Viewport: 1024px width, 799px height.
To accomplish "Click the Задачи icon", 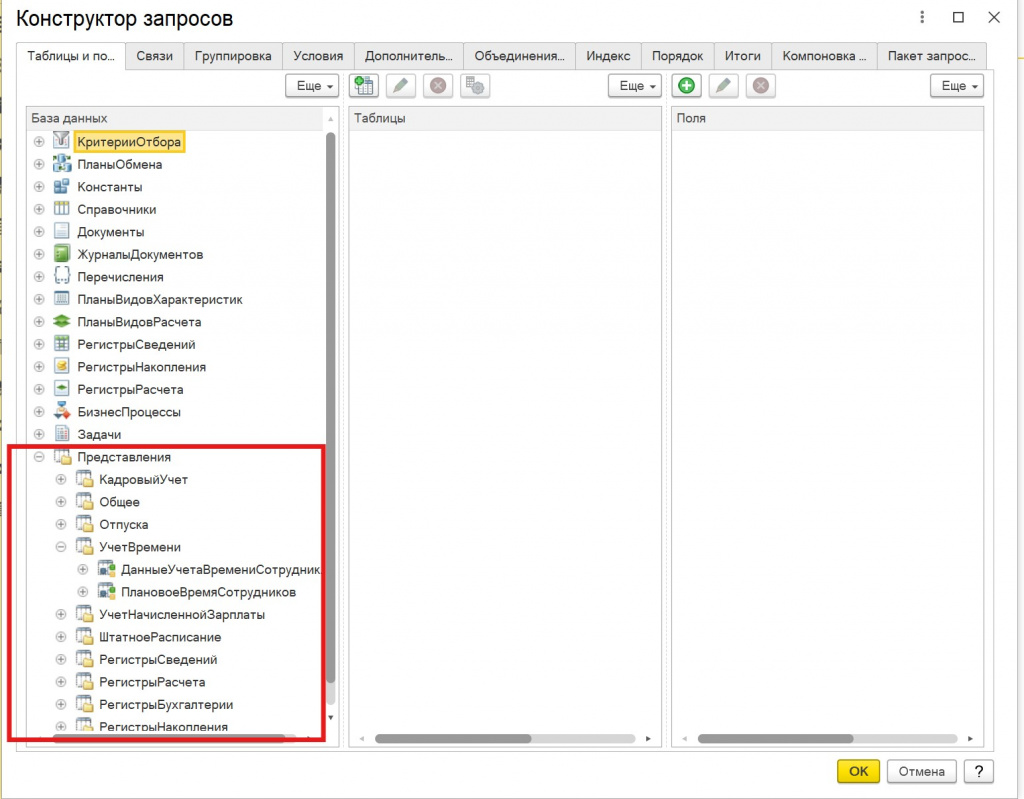I will coord(61,434).
